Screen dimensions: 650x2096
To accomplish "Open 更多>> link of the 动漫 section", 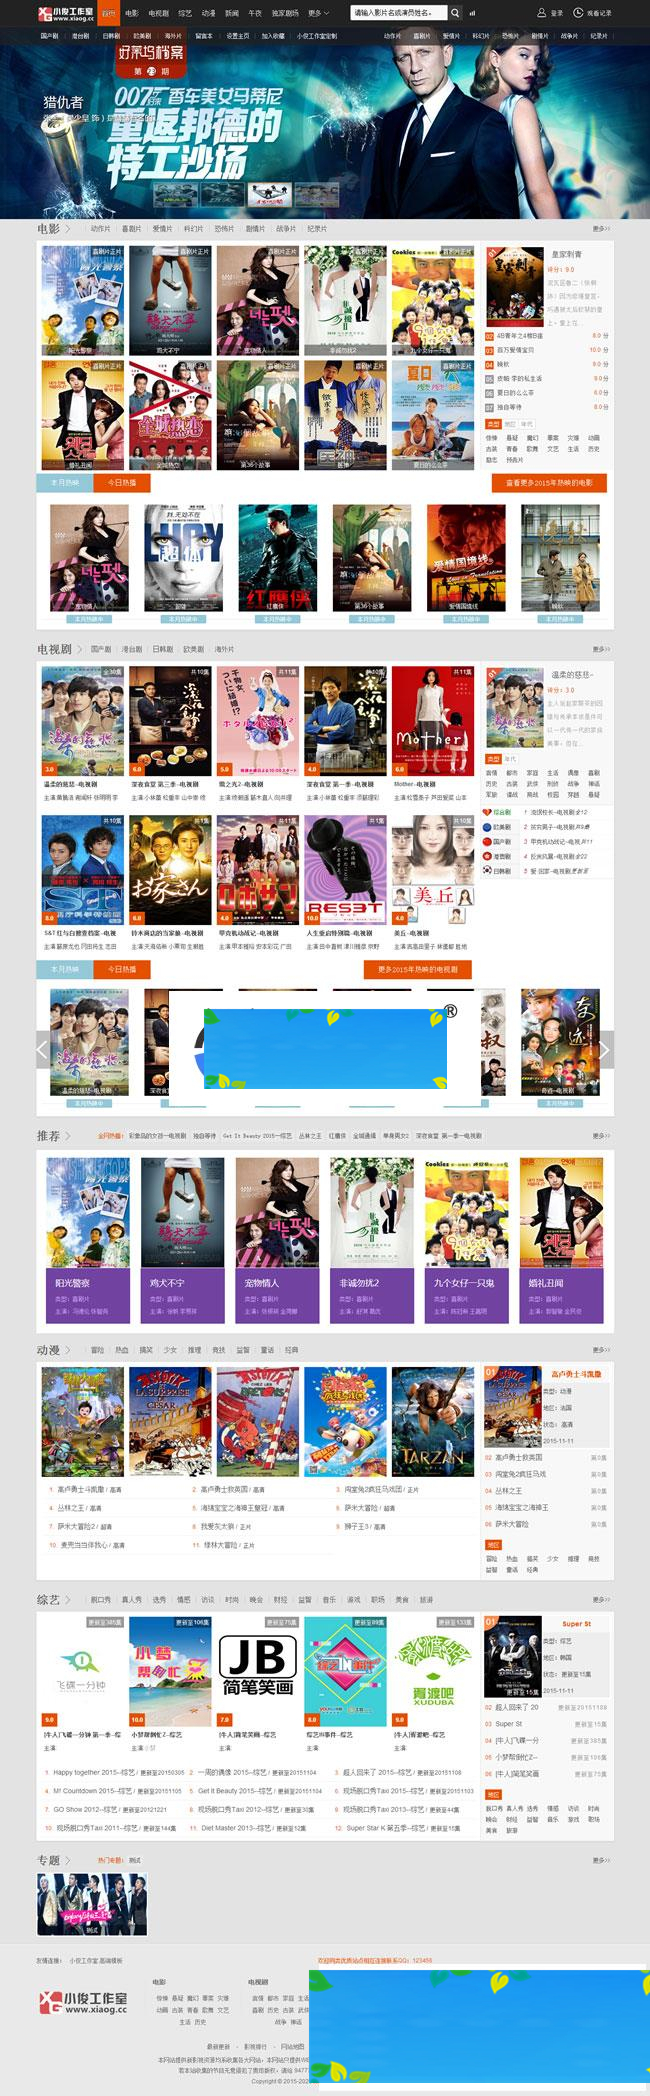I will [x=601, y=1350].
